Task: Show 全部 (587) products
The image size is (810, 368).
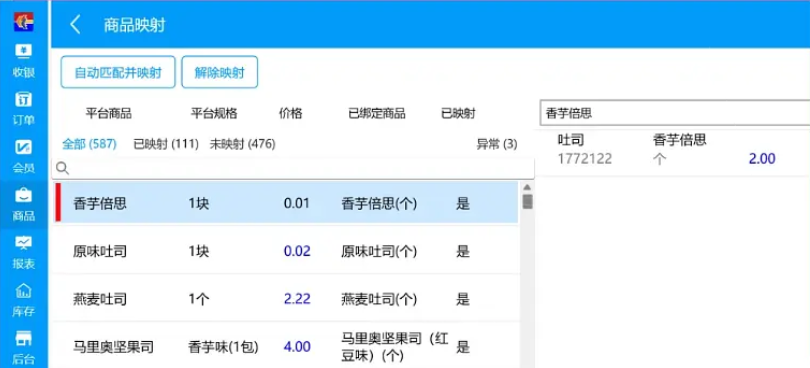Action: pyautogui.click(x=89, y=144)
